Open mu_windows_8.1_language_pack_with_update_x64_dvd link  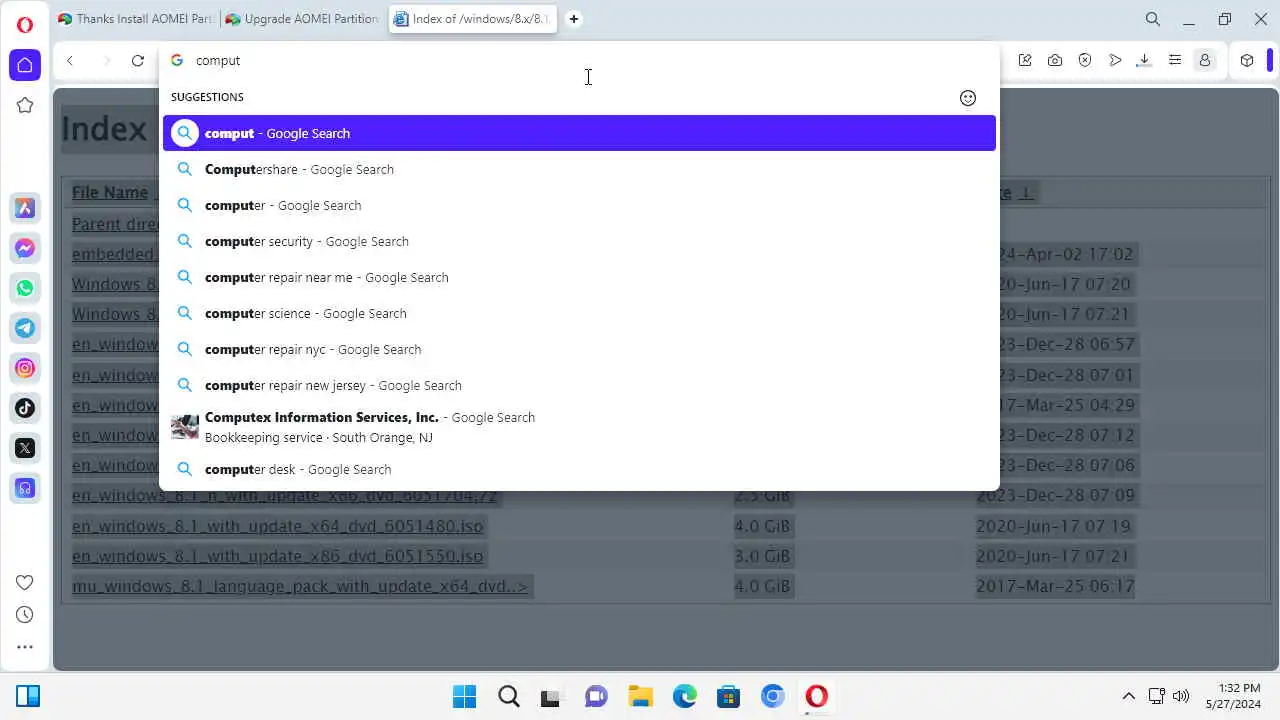click(300, 586)
